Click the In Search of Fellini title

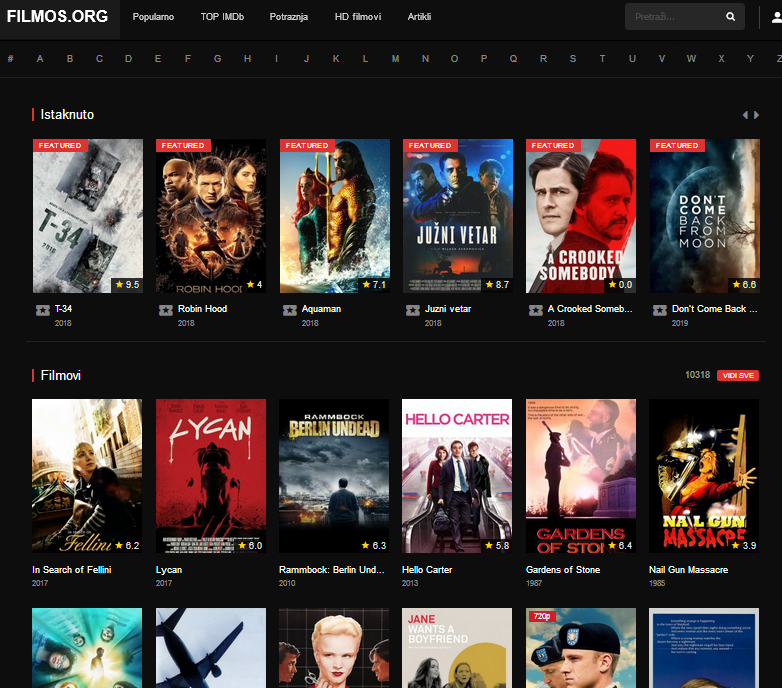tap(72, 569)
